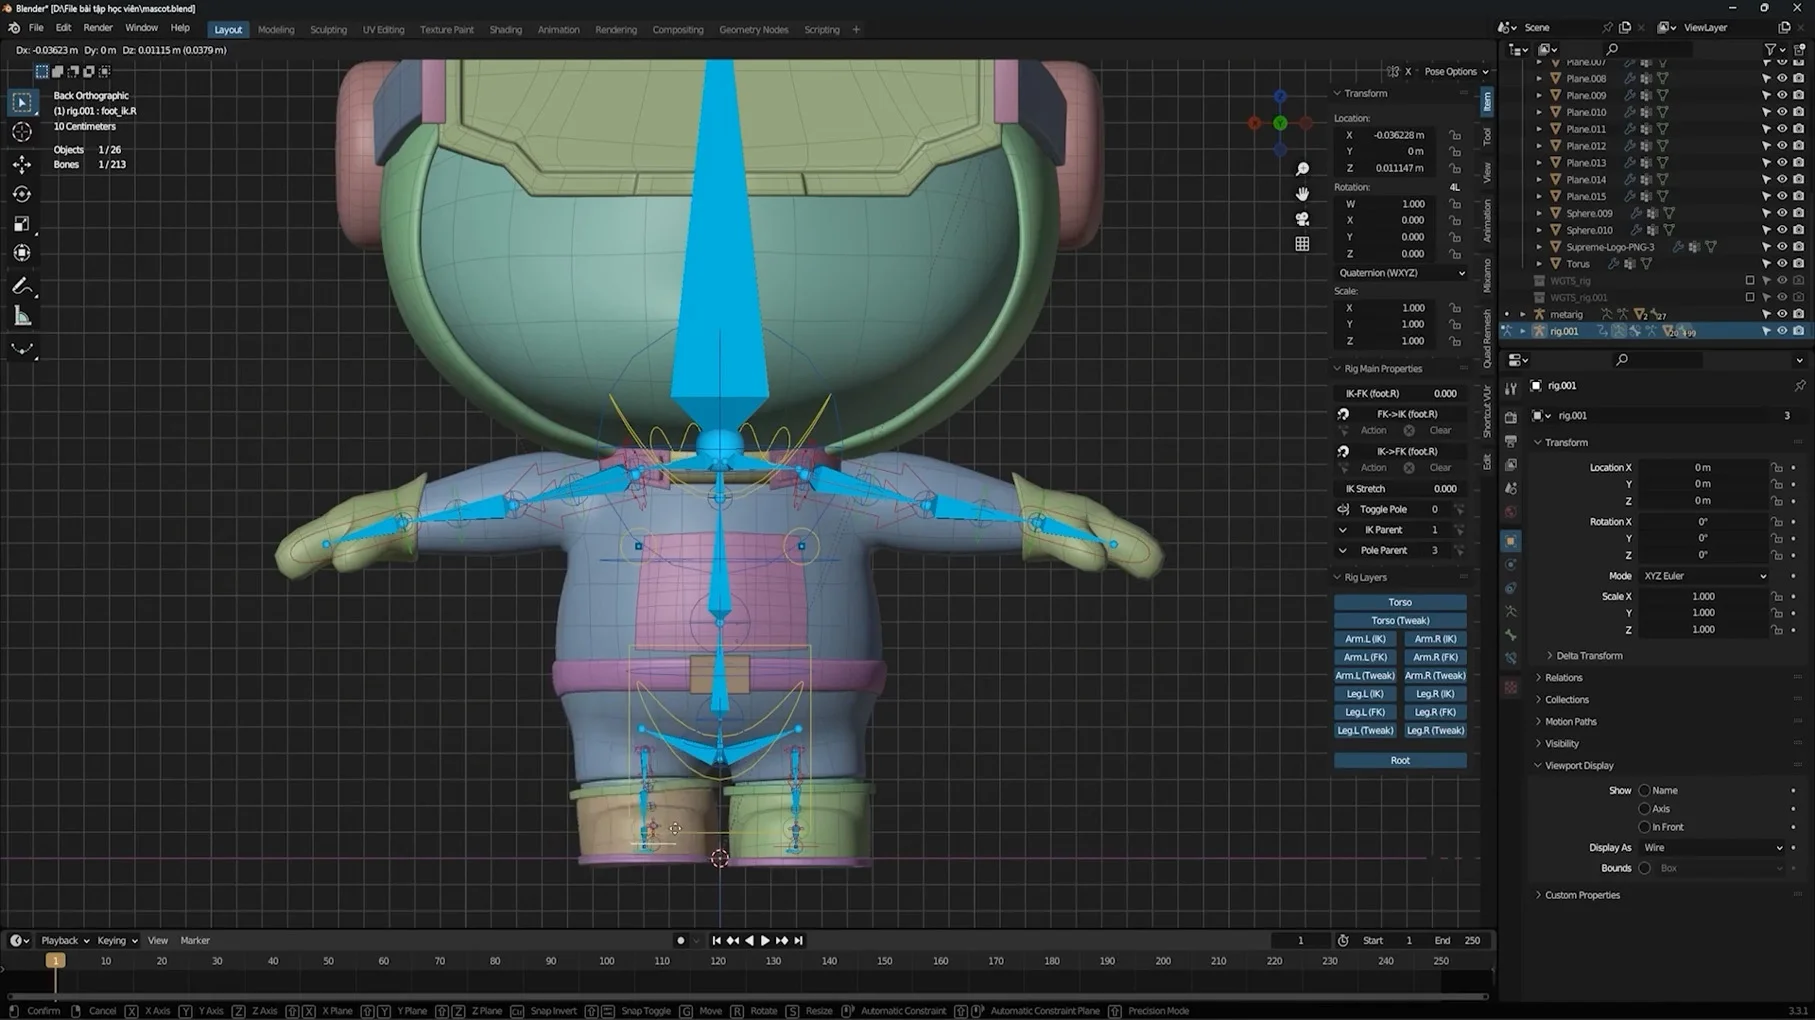Viewport: 1815px width, 1020px height.
Task: Click the zoom viewport magnifier icon
Action: point(1302,169)
